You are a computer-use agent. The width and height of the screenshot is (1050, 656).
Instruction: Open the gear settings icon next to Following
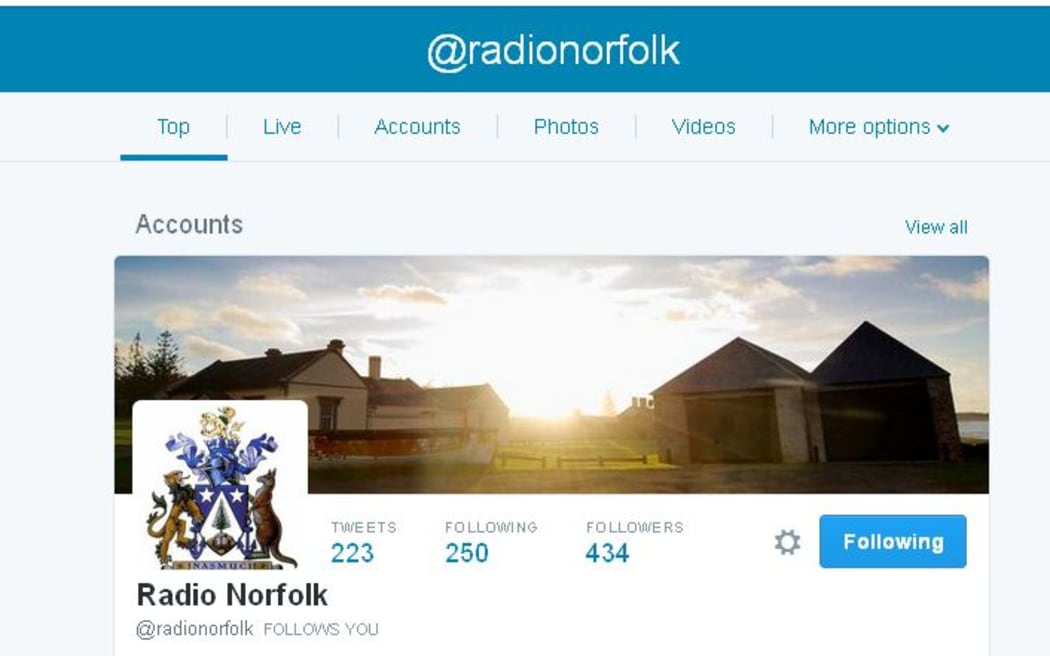pyautogui.click(x=788, y=542)
